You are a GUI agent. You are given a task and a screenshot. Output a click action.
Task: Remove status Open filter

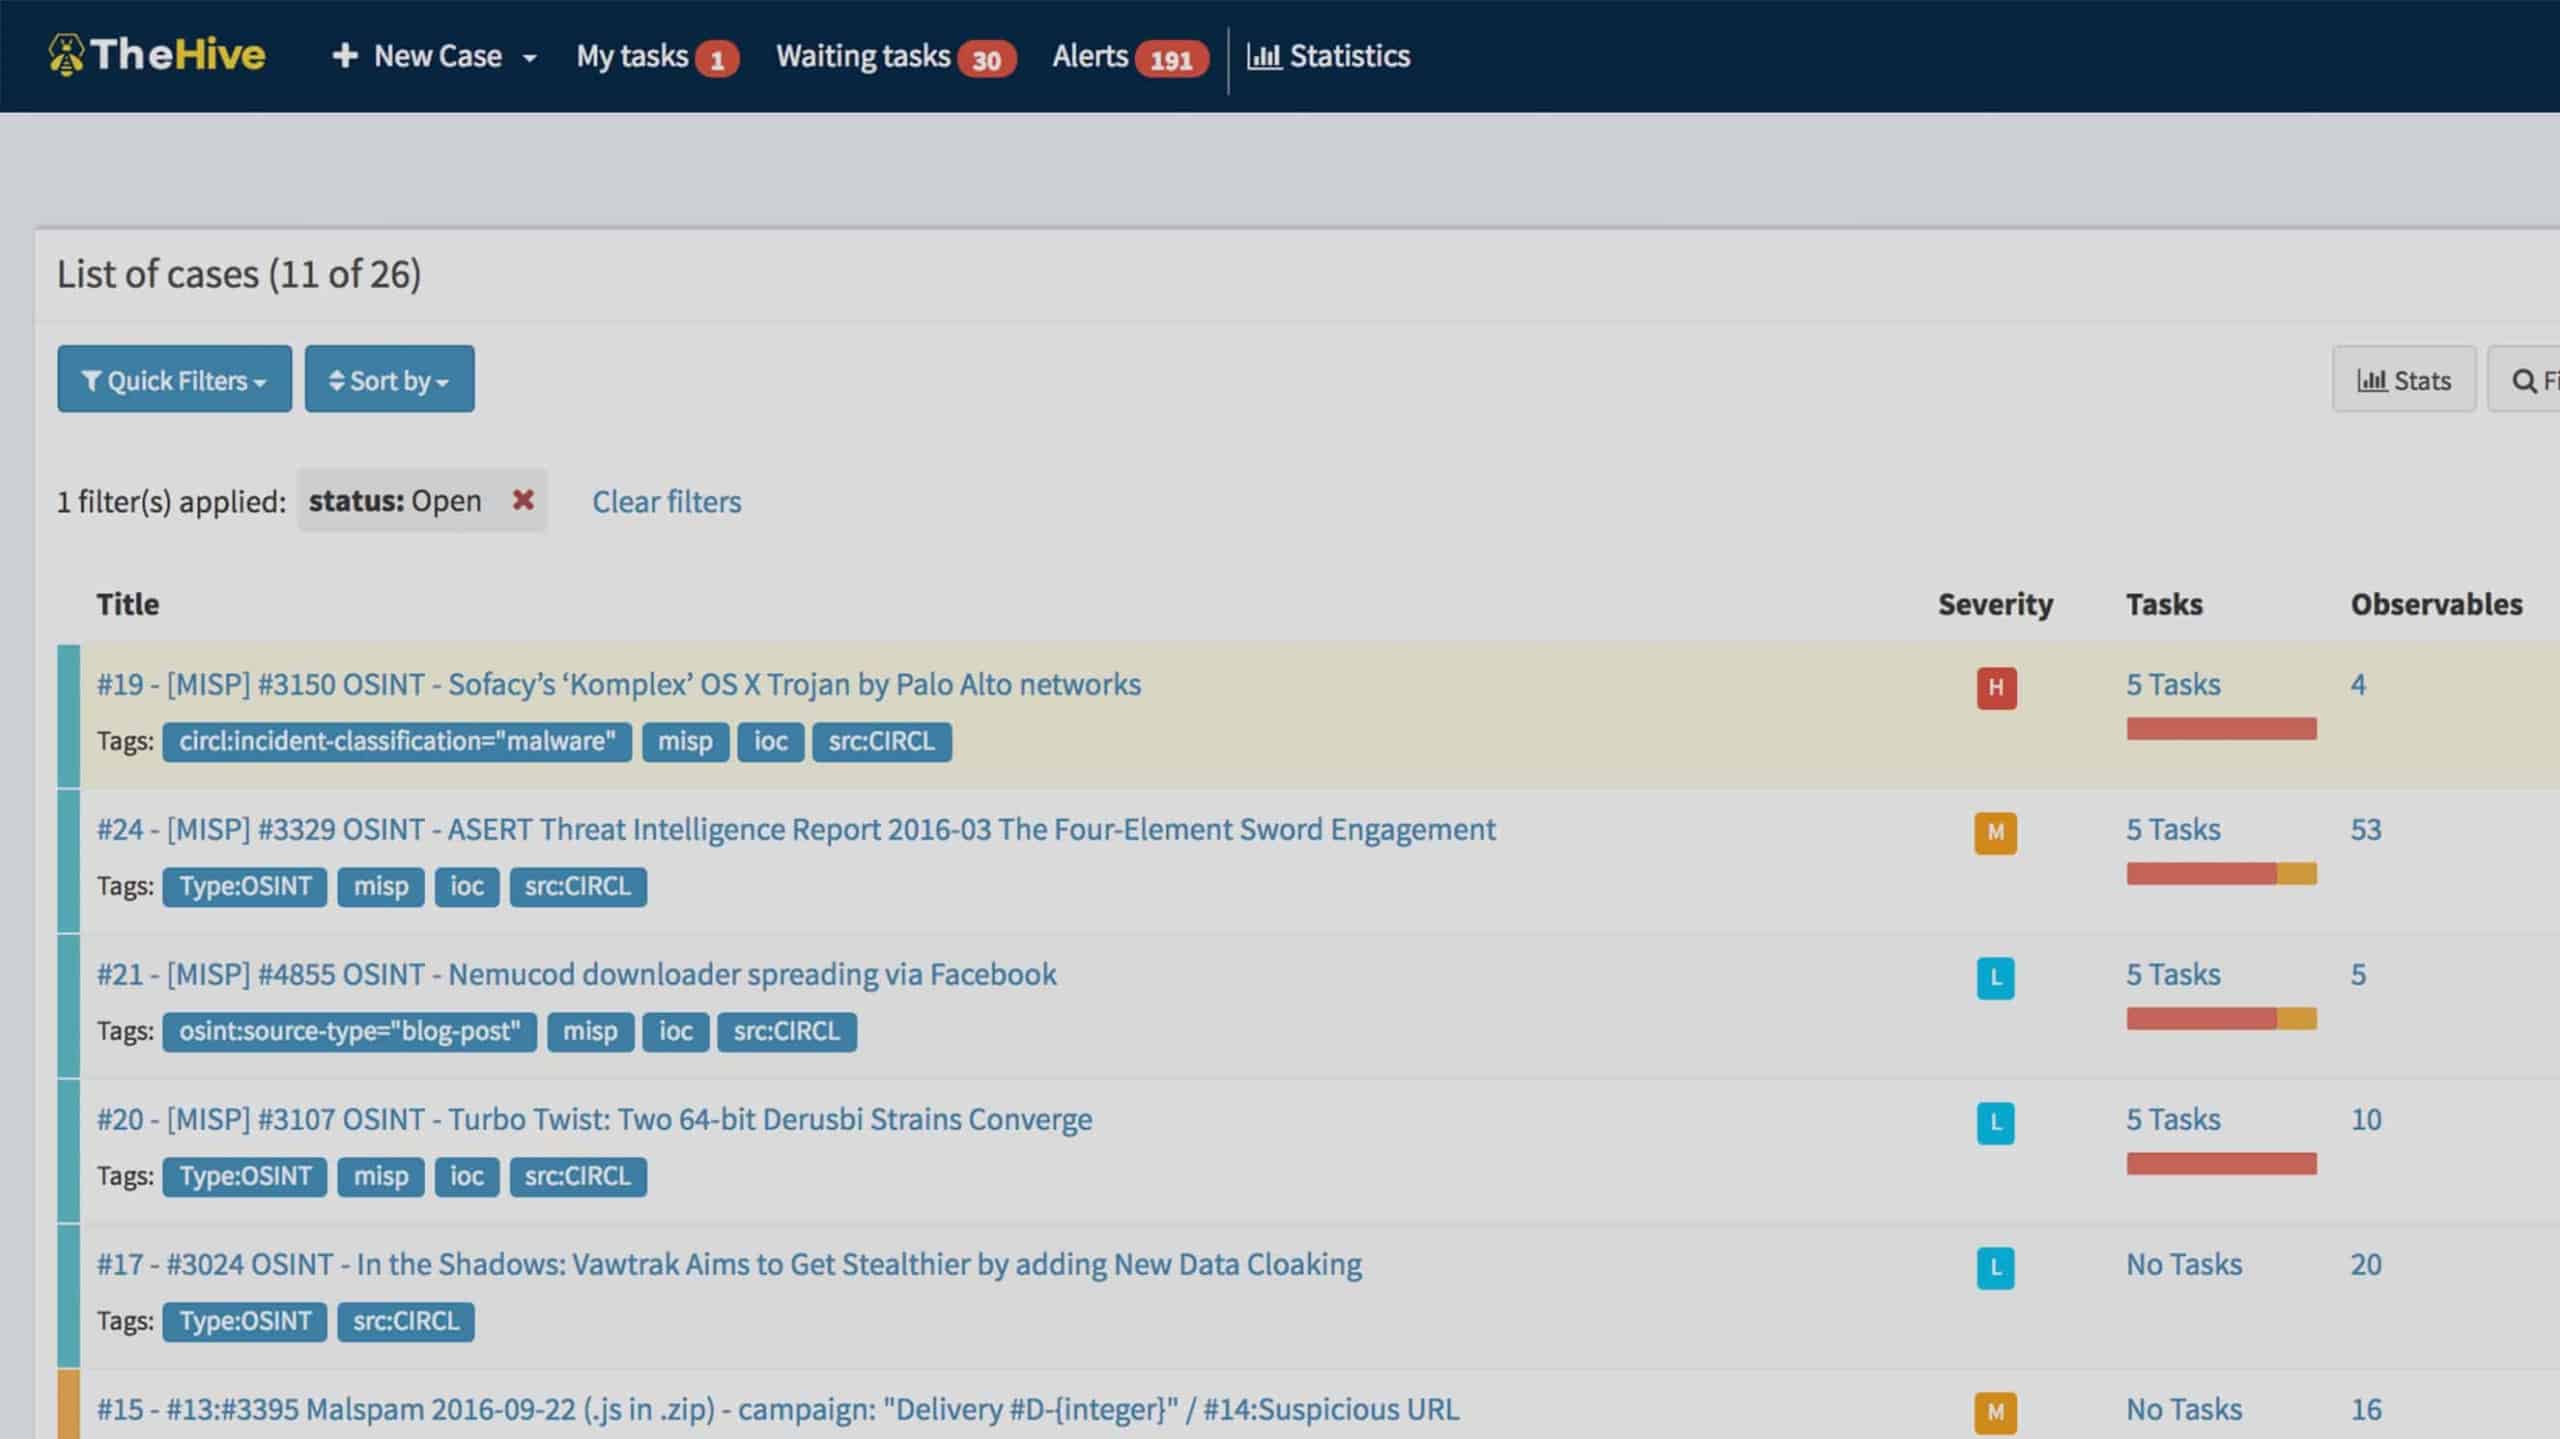[522, 500]
